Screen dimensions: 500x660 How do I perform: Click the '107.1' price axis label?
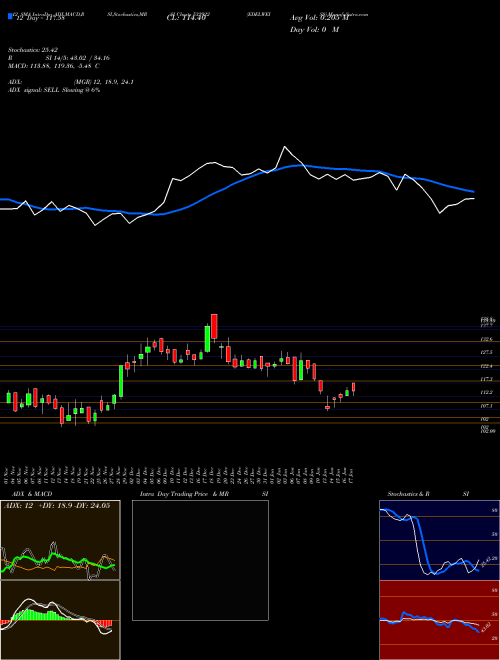click(x=487, y=406)
